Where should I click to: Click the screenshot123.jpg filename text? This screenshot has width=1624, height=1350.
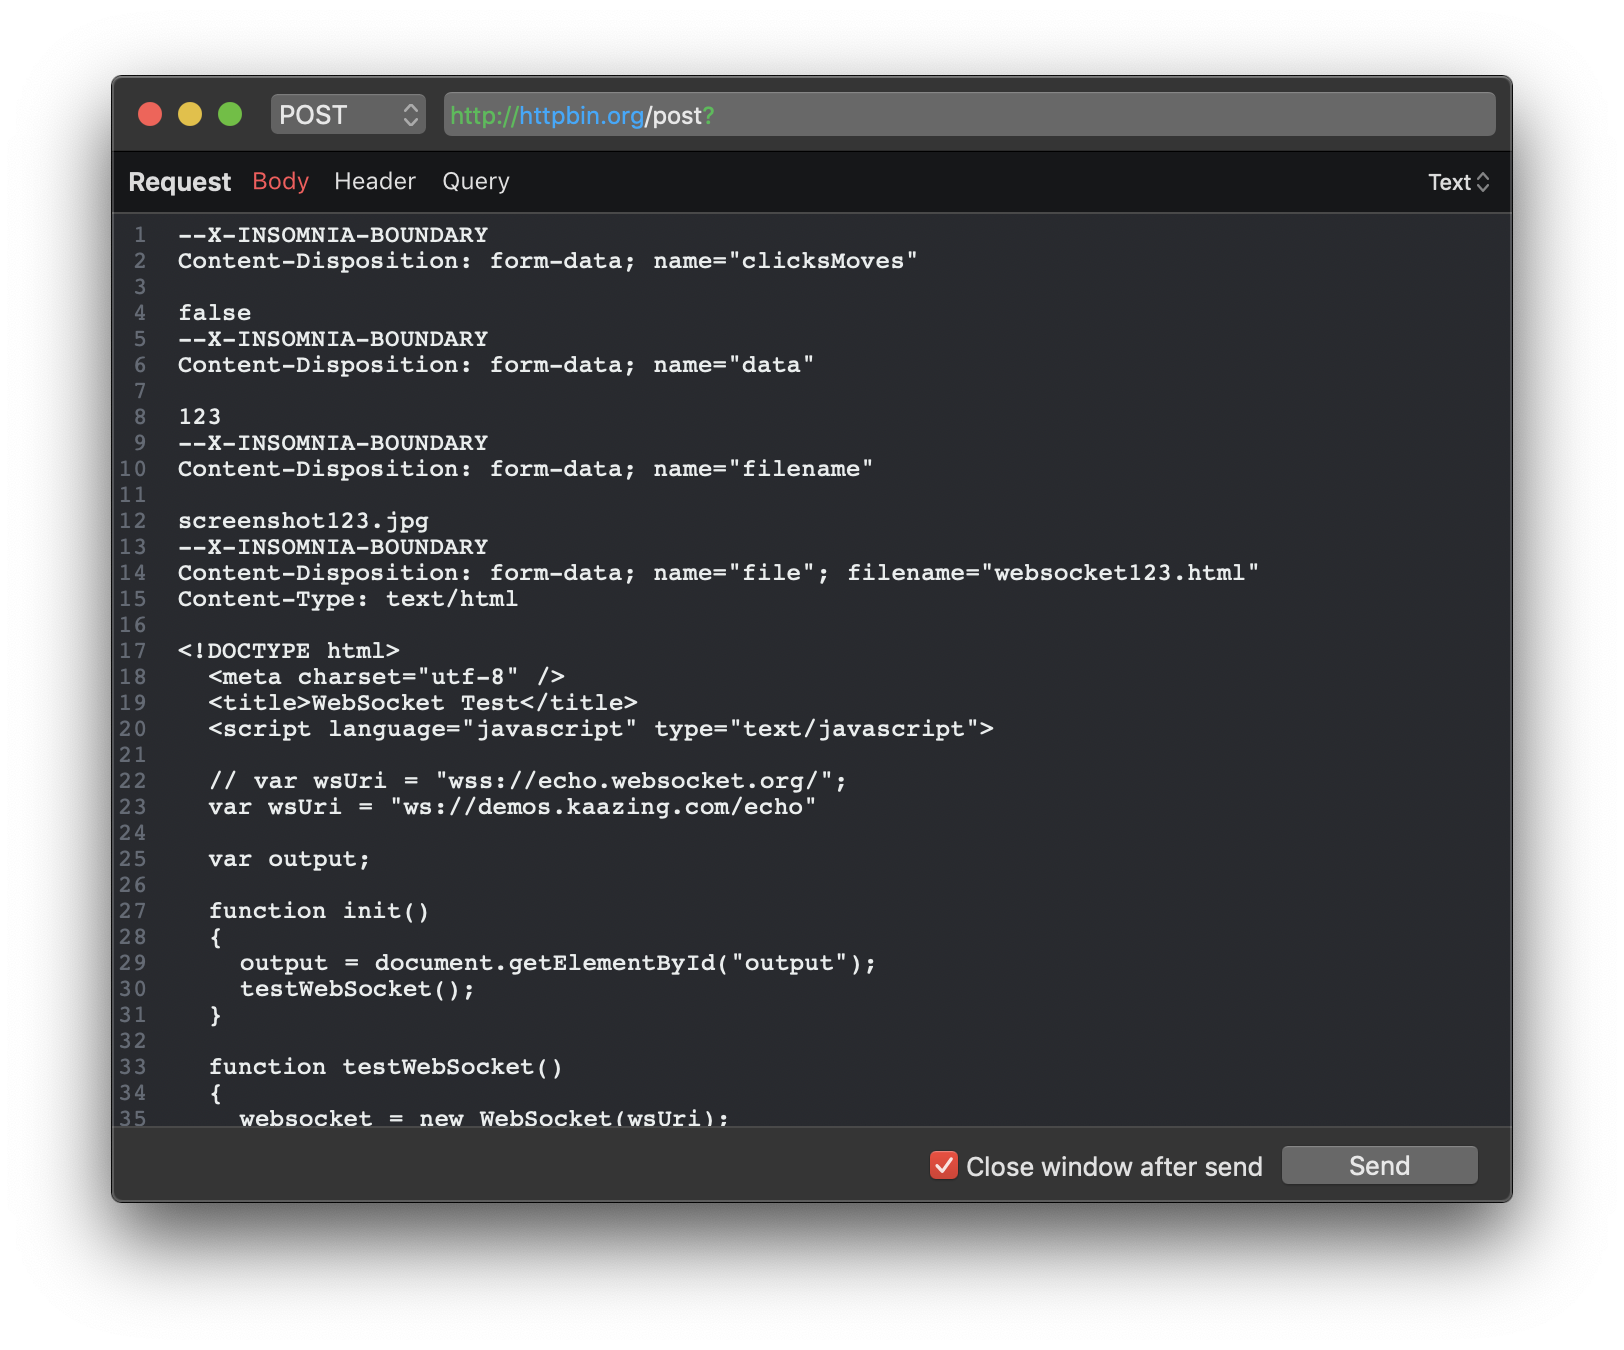[302, 520]
